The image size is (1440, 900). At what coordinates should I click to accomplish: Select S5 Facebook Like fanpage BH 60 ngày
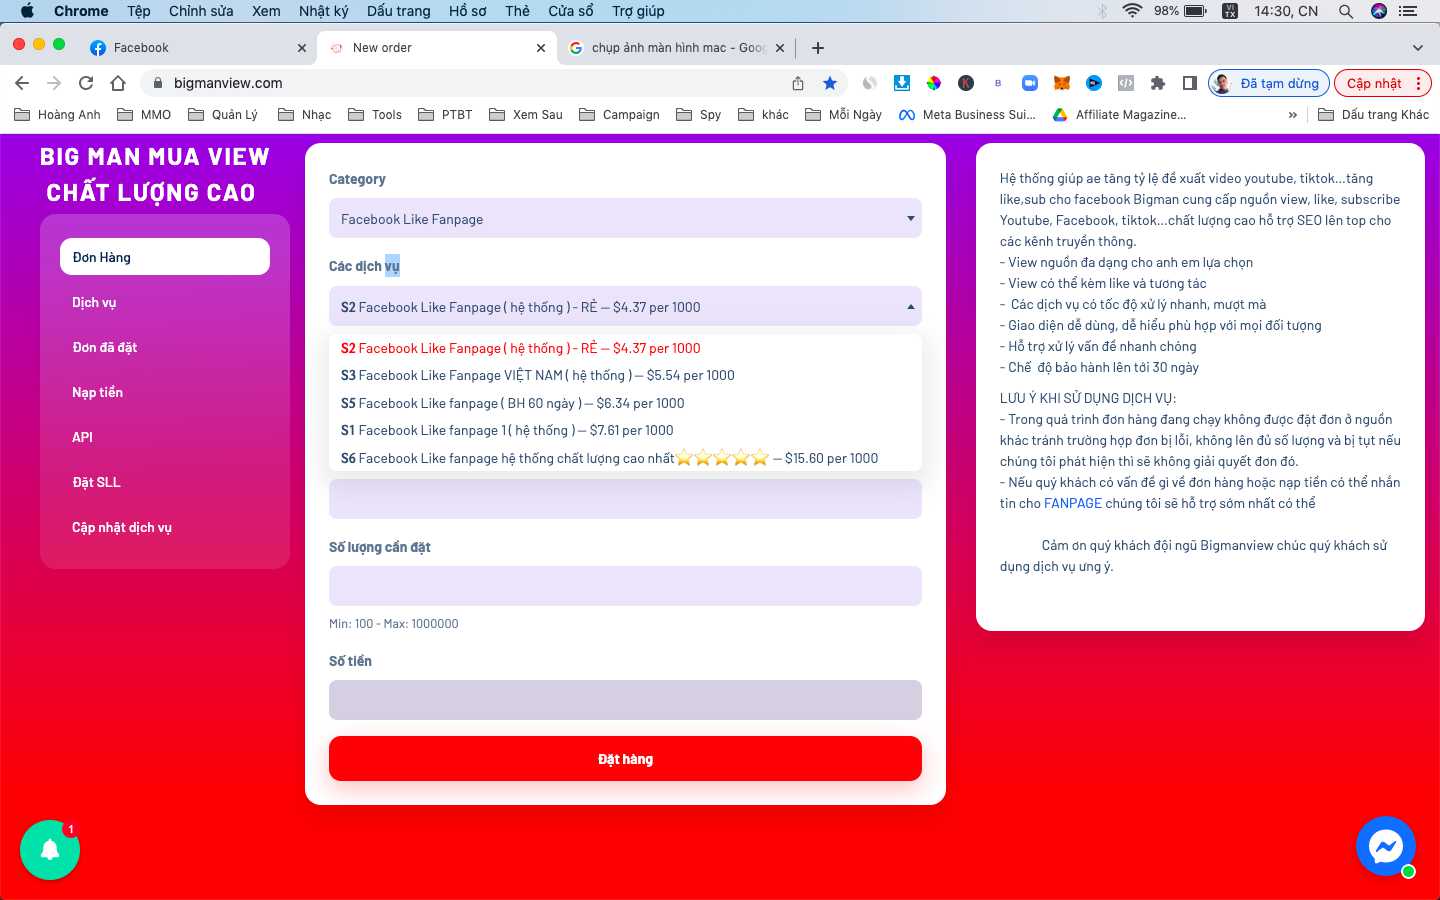[x=625, y=403]
